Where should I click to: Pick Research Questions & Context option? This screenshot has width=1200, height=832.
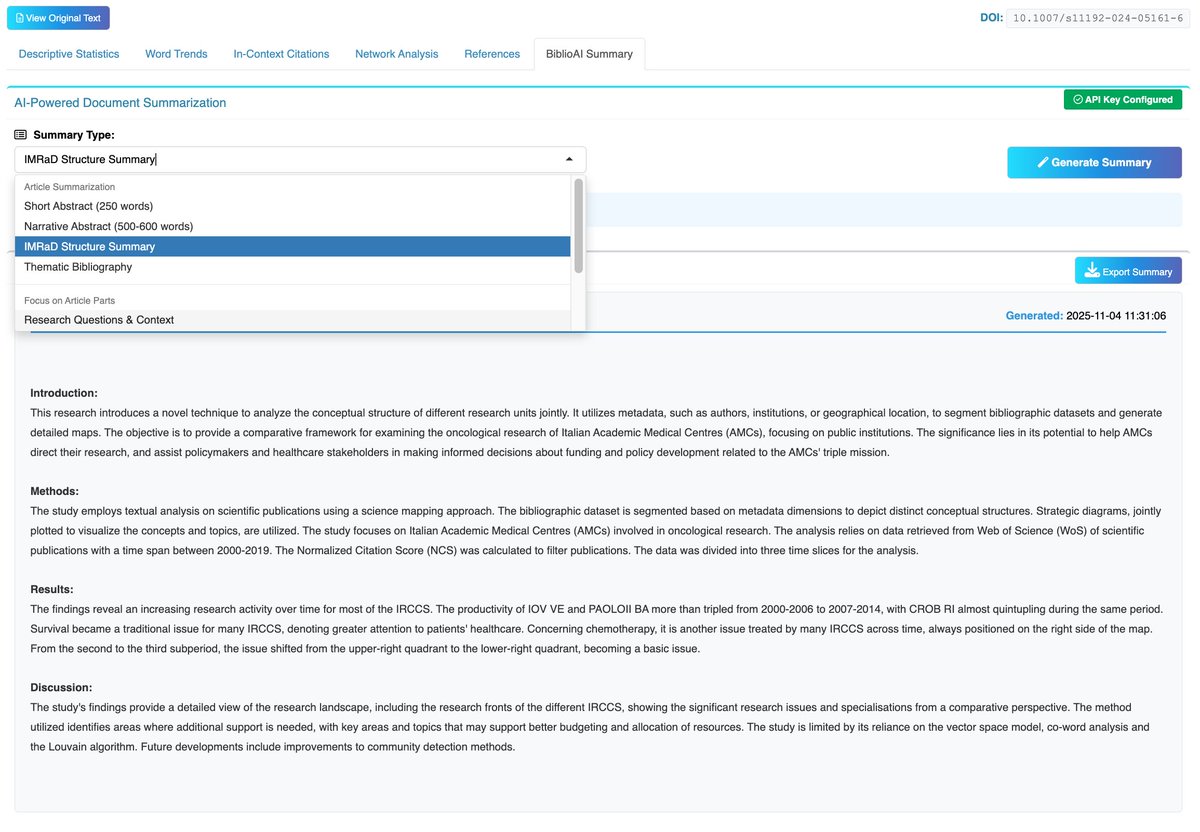pyautogui.click(x=292, y=320)
